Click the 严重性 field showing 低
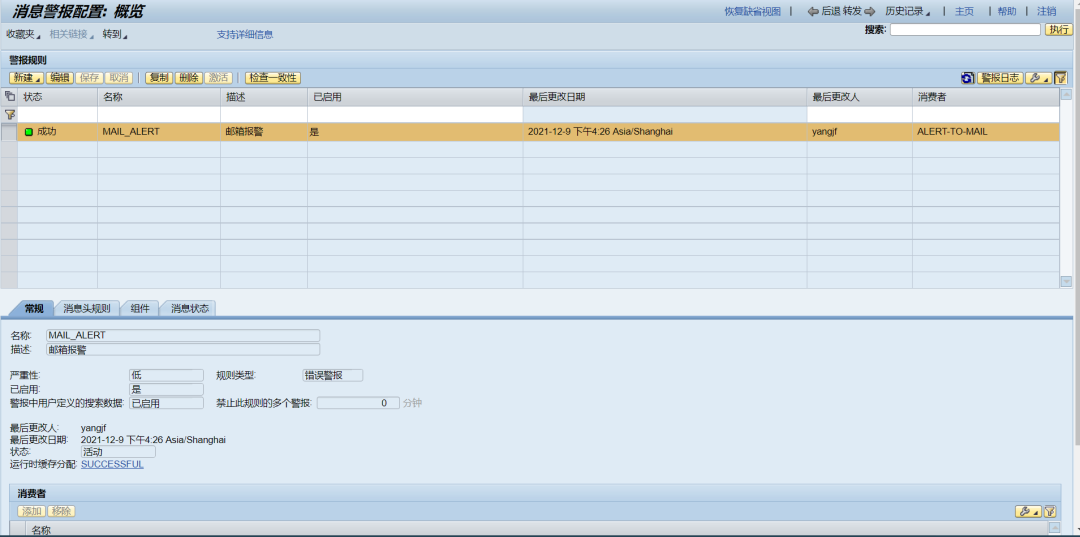The width and height of the screenshot is (1080, 537). pos(167,375)
